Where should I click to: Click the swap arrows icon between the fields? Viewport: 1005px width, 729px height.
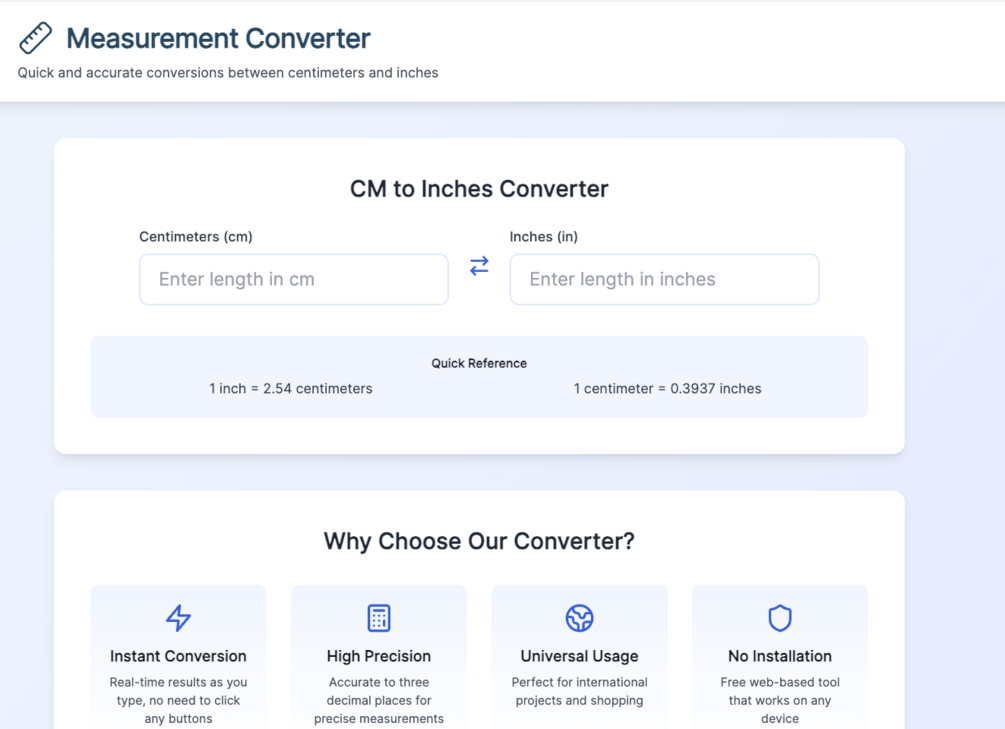click(x=479, y=266)
